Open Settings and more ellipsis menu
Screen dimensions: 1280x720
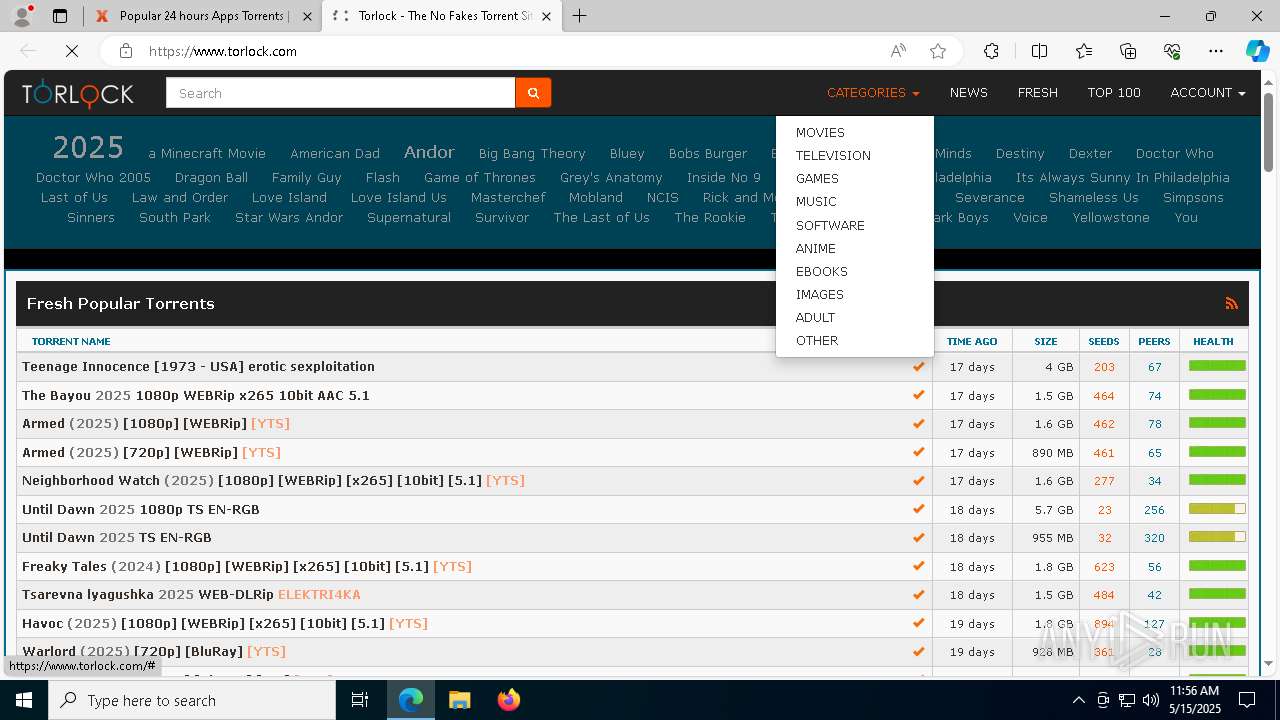[1216, 51]
